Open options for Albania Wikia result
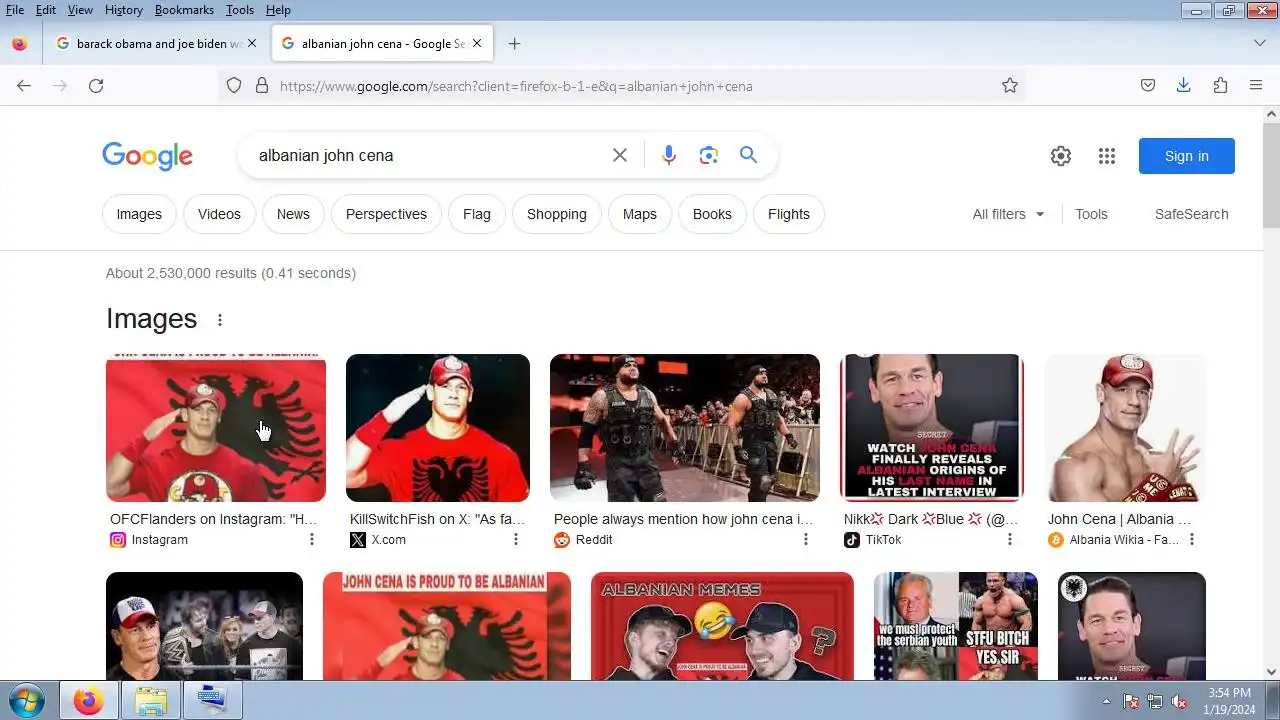 1192,540
